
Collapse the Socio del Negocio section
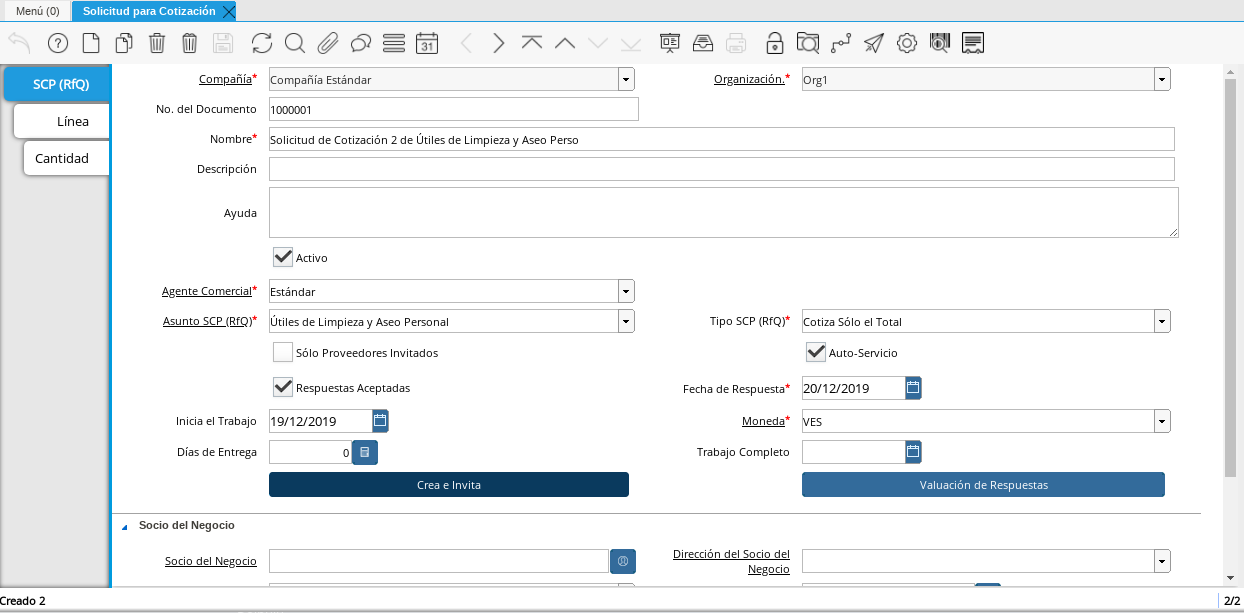[126, 526]
